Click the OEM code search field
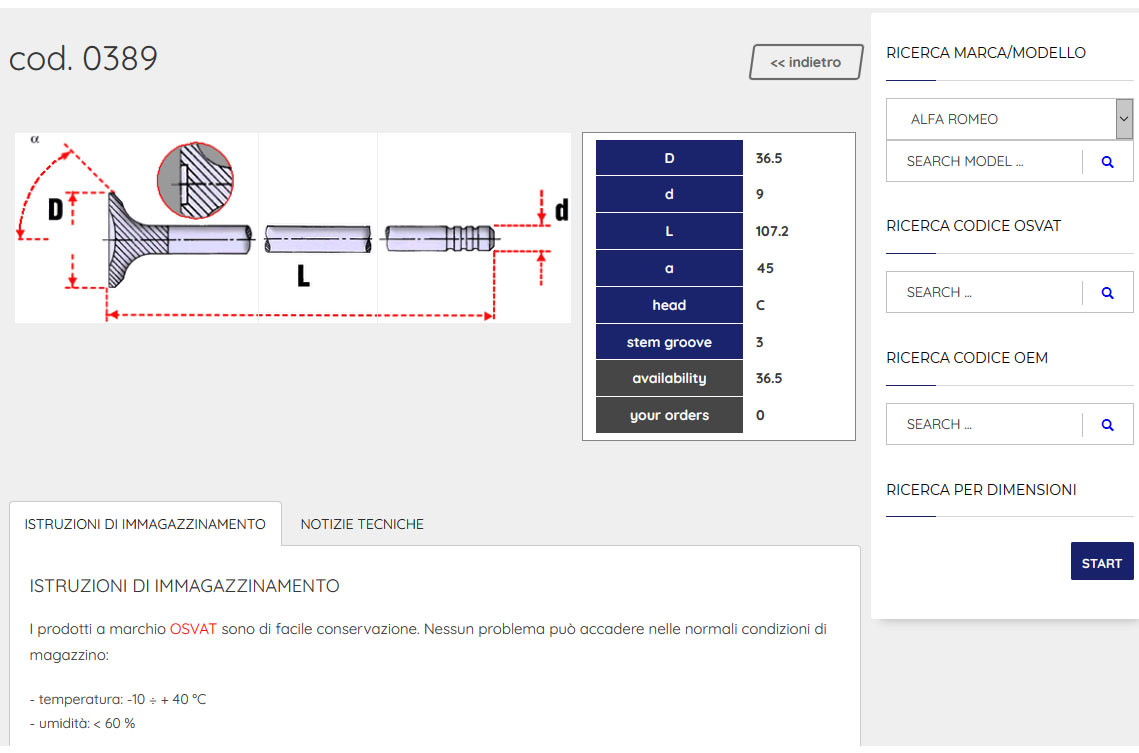This screenshot has height=753, width=1139. (x=984, y=425)
